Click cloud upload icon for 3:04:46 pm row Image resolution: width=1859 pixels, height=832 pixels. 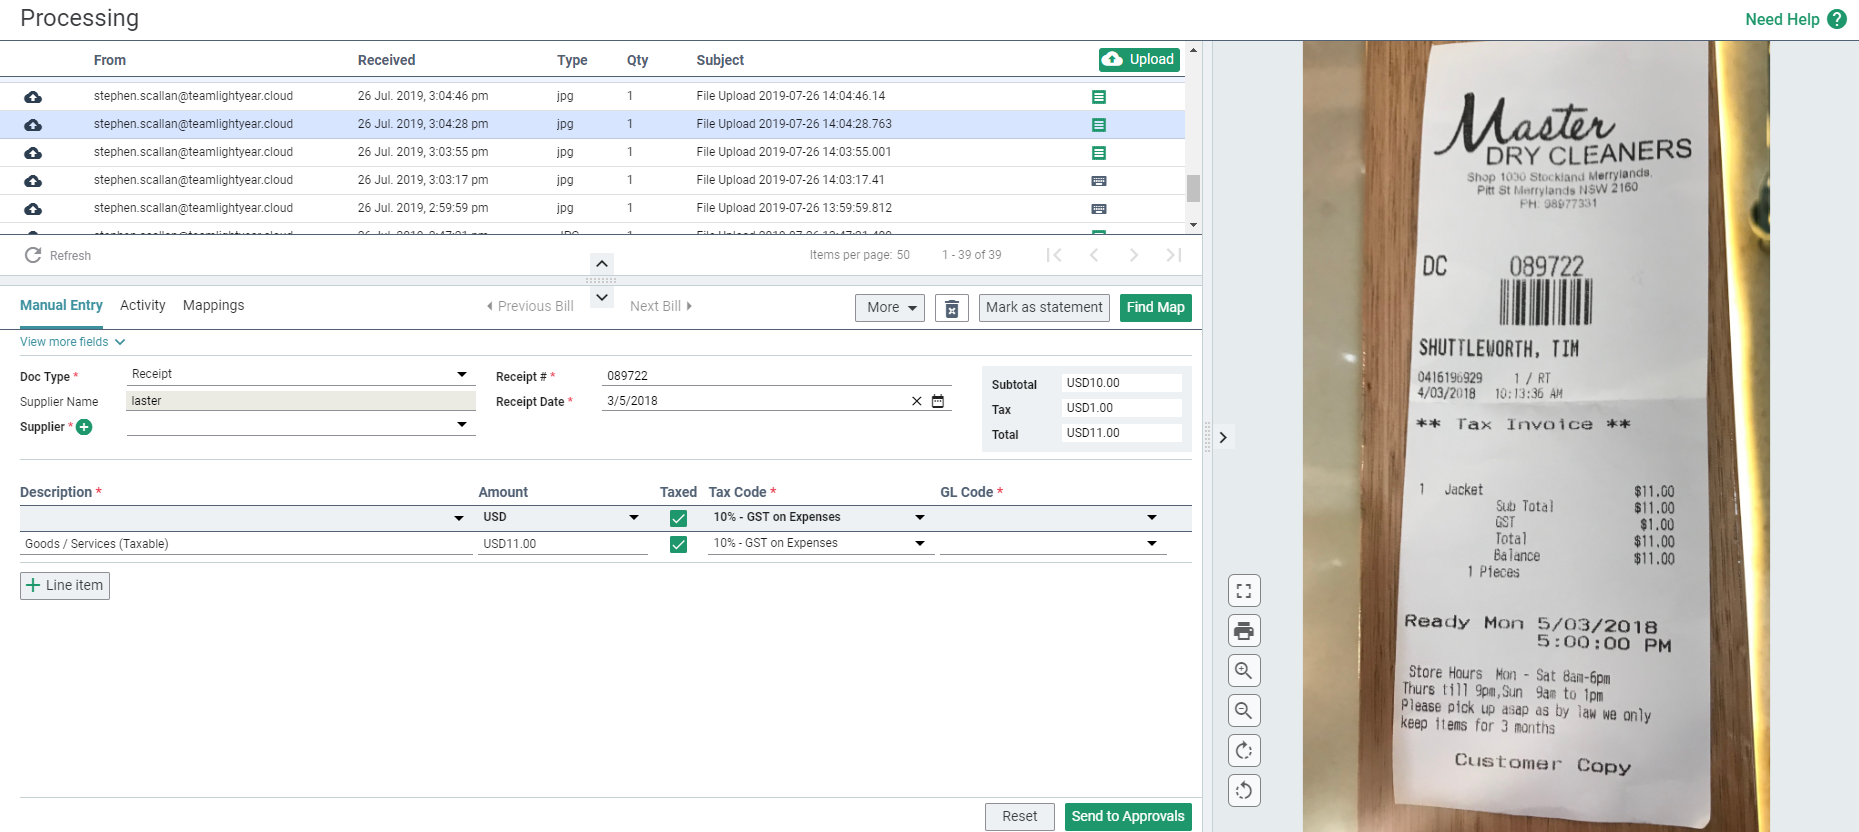coord(33,97)
